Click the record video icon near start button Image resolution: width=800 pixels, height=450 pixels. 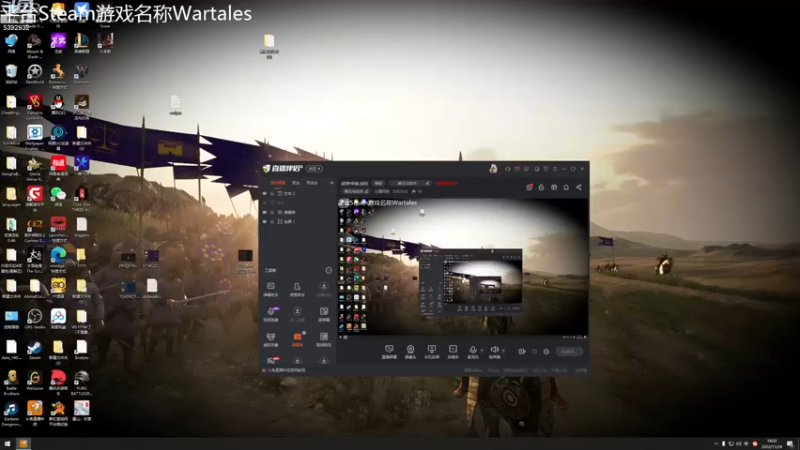[x=521, y=352]
